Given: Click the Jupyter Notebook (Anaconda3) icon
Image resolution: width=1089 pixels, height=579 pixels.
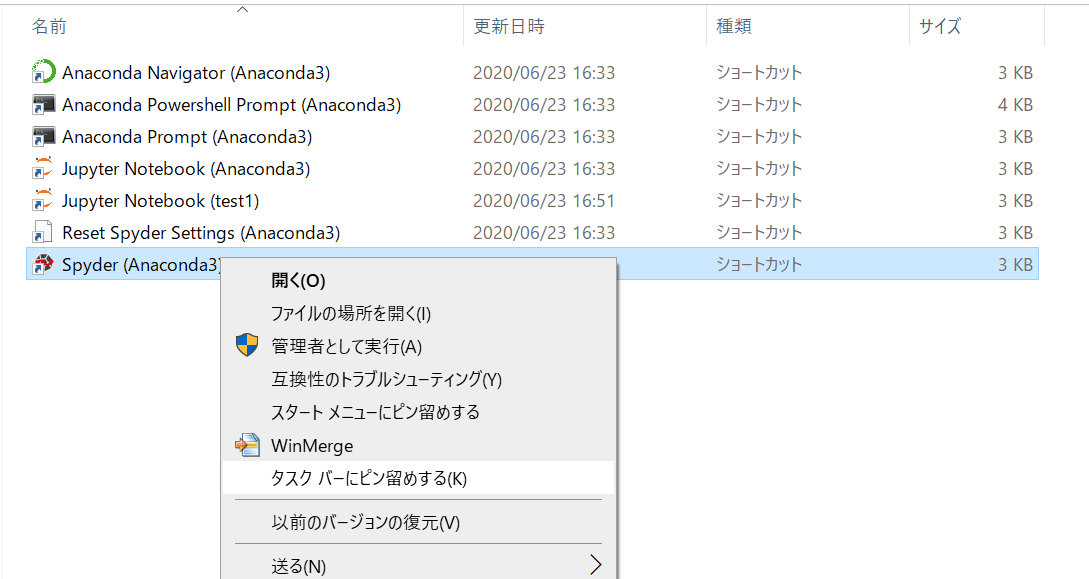Looking at the screenshot, I should 43,169.
